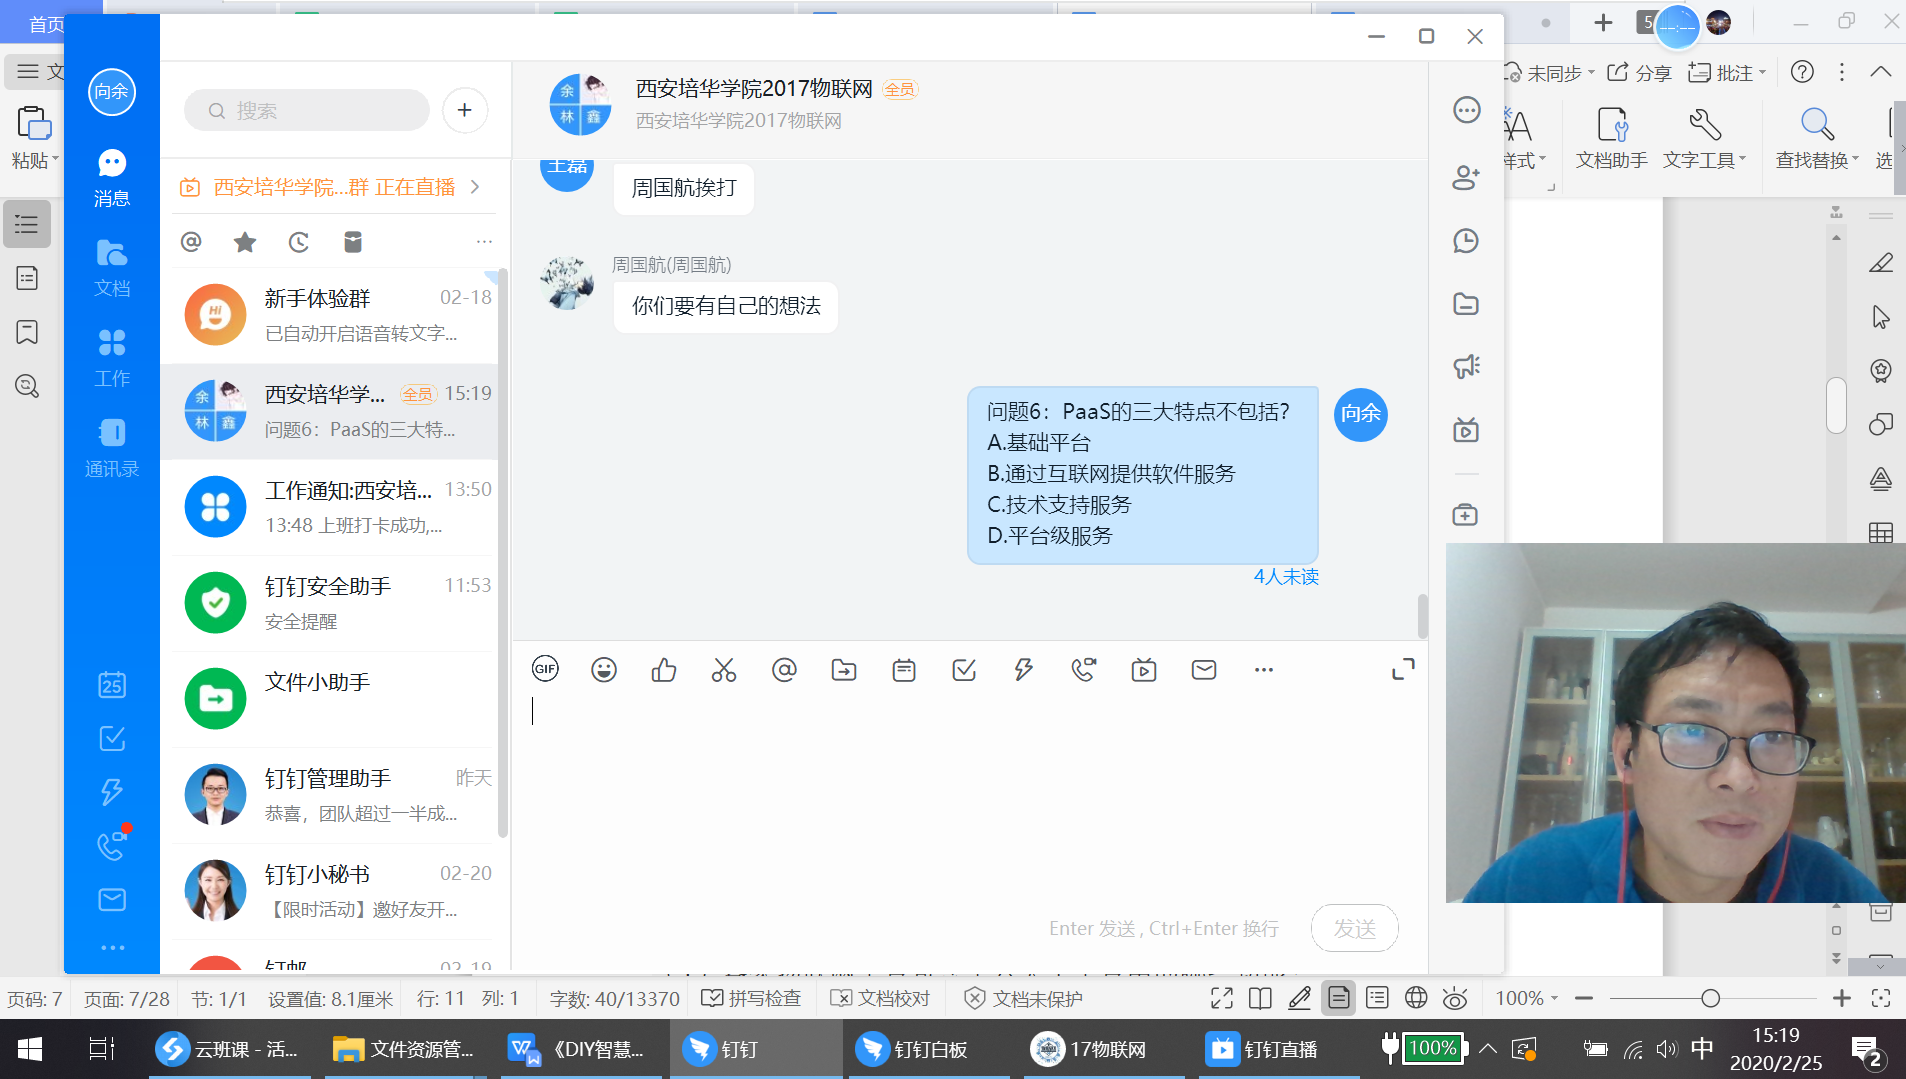Filter conversations by starred icon
The width and height of the screenshot is (1906, 1079).
[245, 242]
